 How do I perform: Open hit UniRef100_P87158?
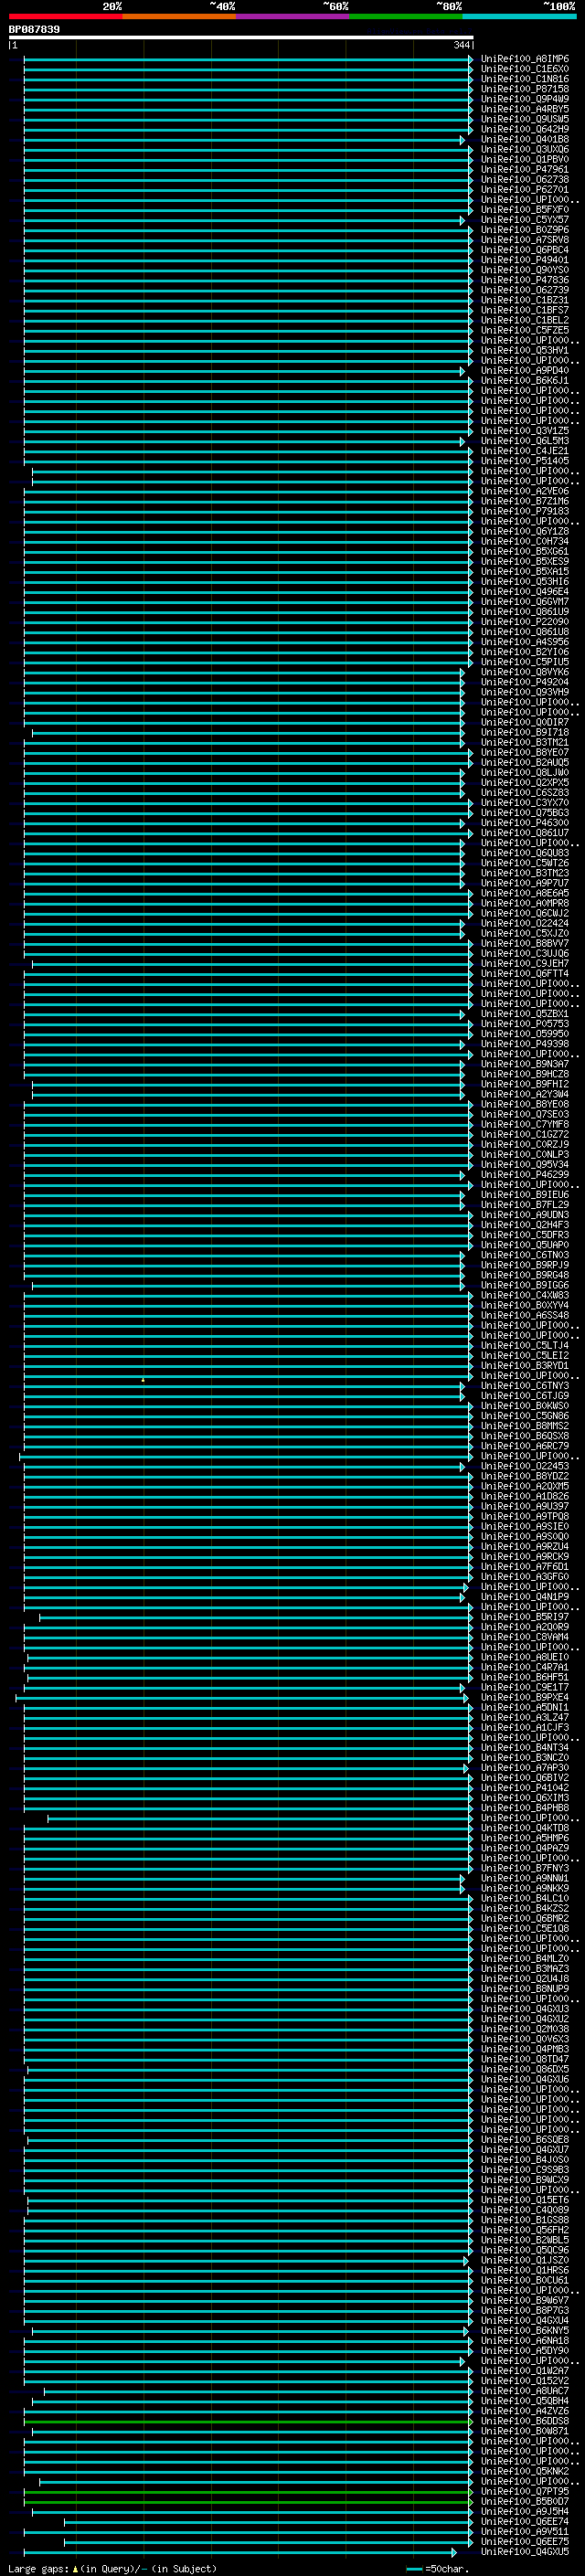(525, 89)
